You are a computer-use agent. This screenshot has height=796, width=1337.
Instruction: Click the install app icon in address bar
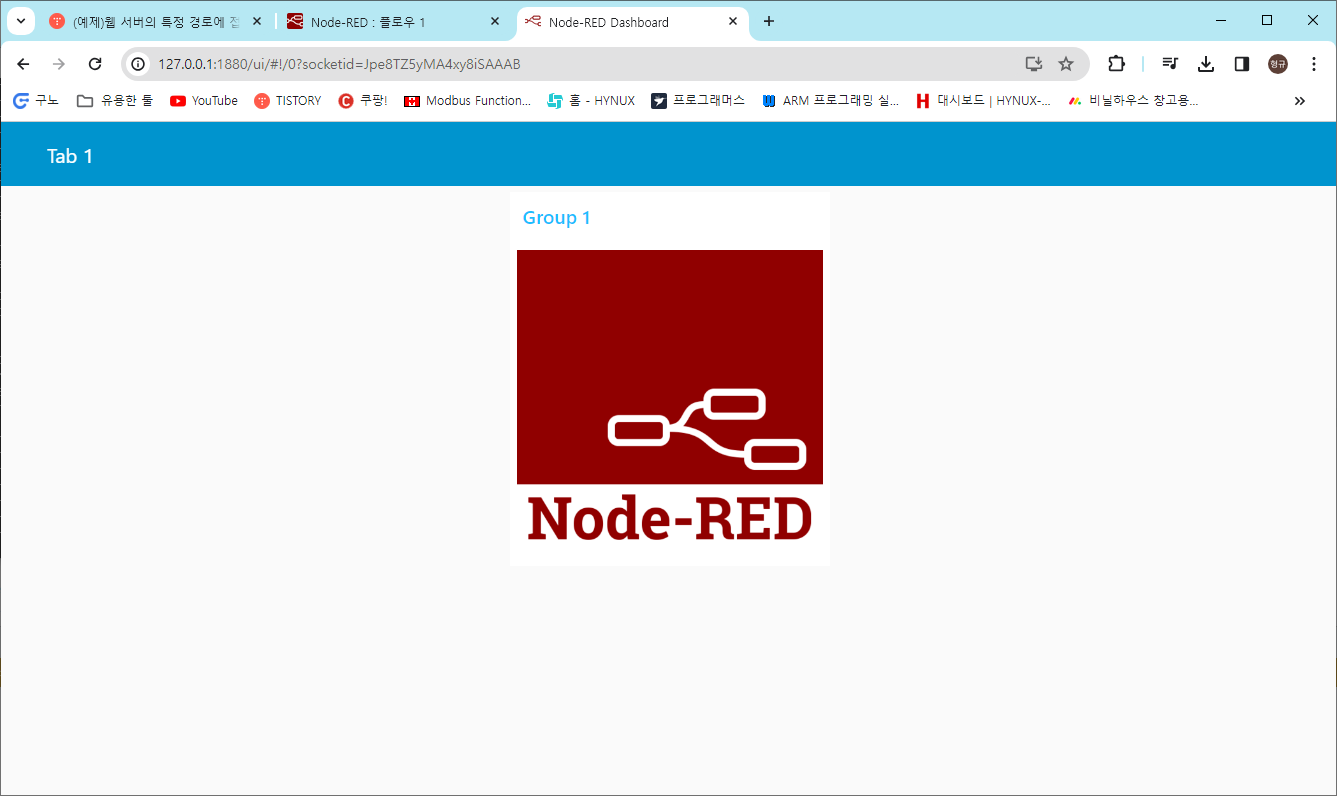coord(1034,64)
